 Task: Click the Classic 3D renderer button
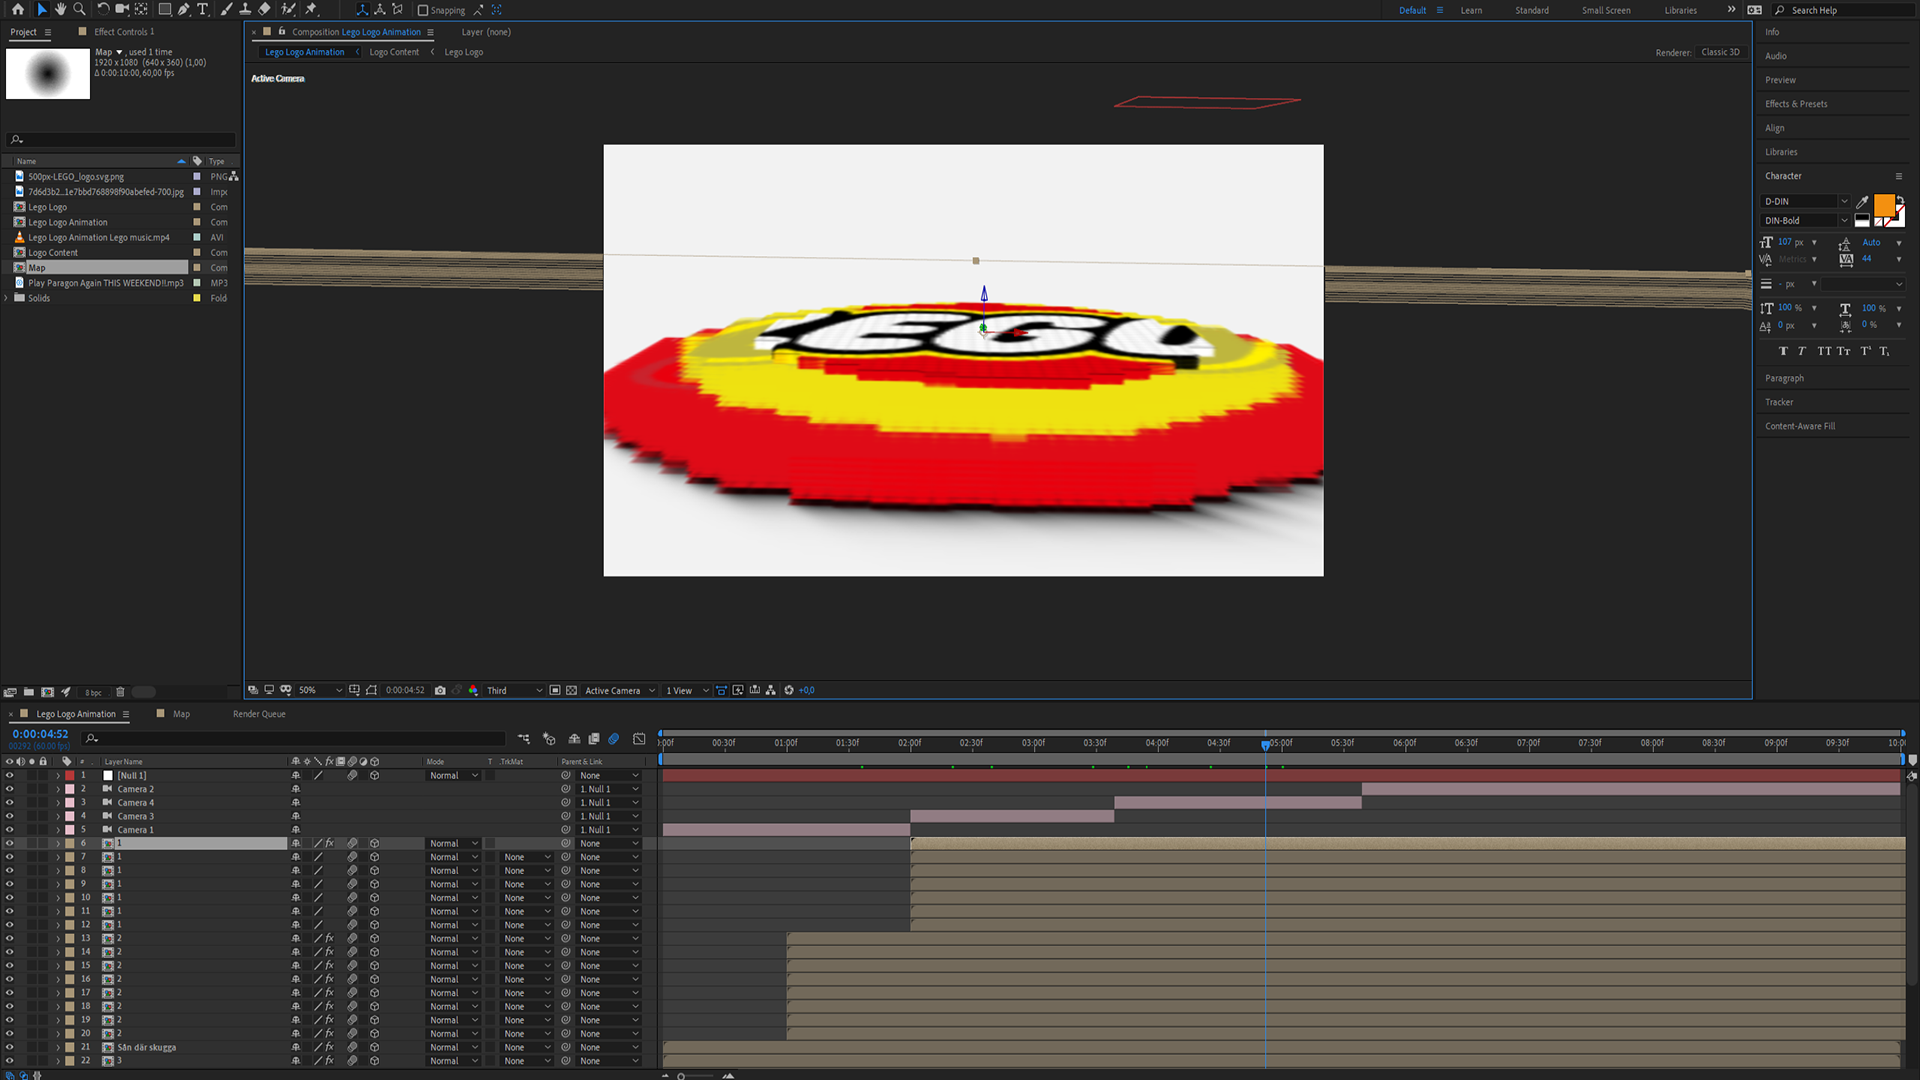click(x=1721, y=52)
